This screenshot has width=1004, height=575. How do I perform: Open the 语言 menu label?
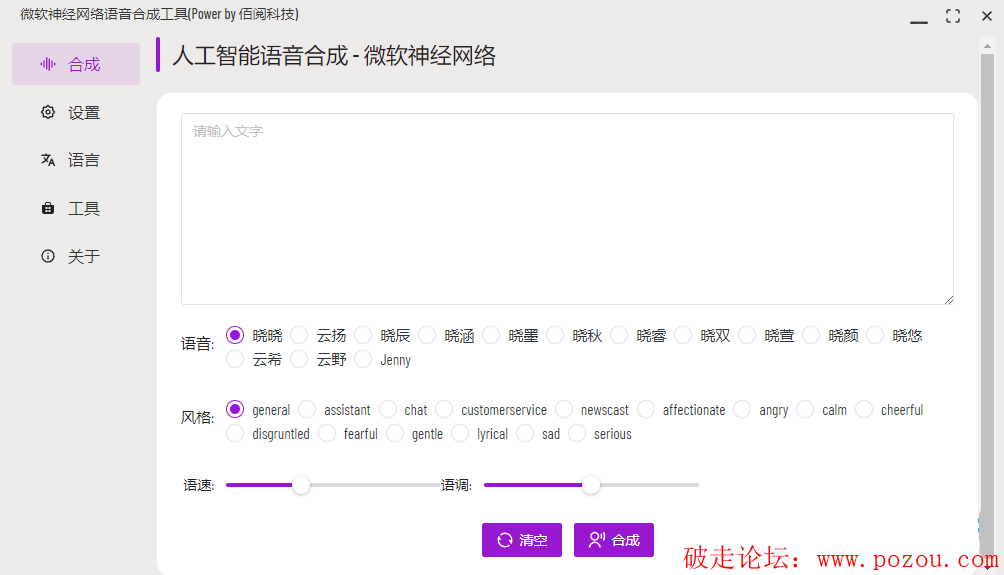[x=84, y=160]
